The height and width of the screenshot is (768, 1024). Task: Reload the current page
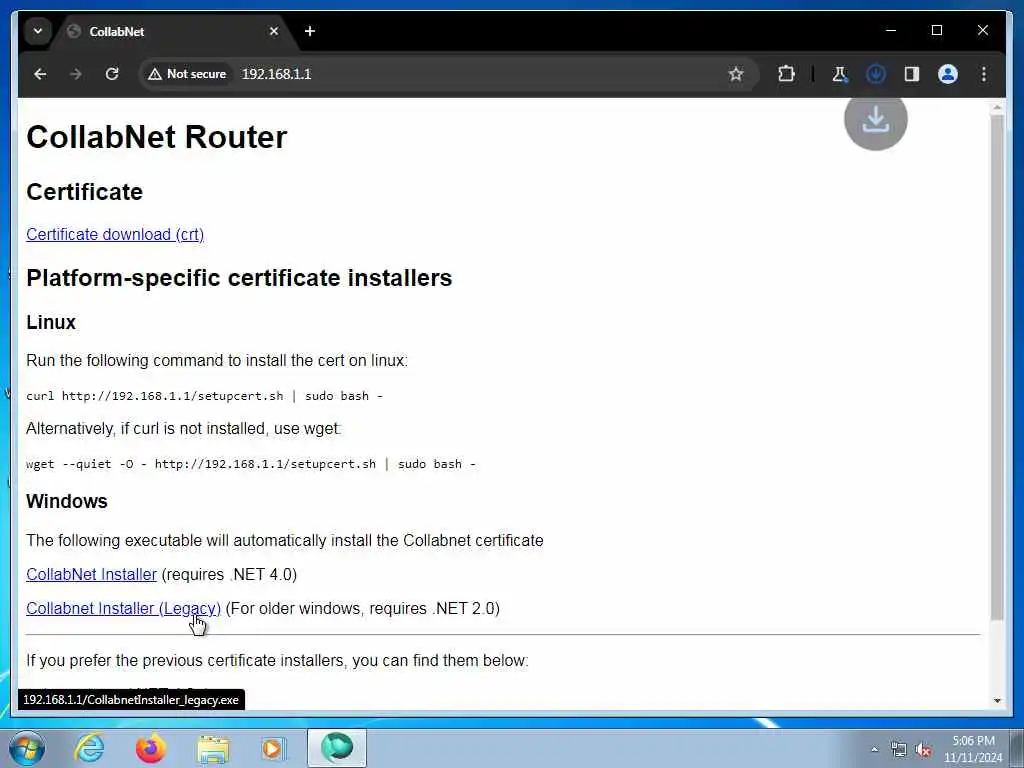[112, 74]
